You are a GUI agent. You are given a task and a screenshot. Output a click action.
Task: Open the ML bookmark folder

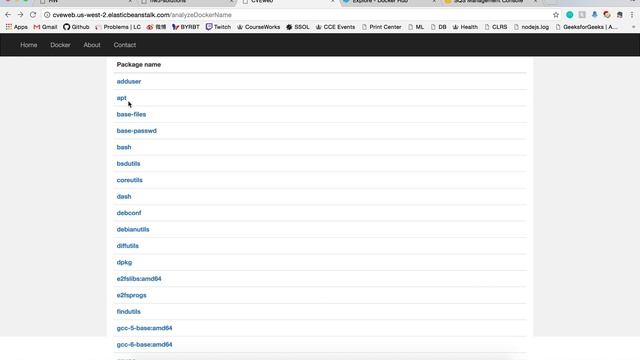tap(416, 27)
